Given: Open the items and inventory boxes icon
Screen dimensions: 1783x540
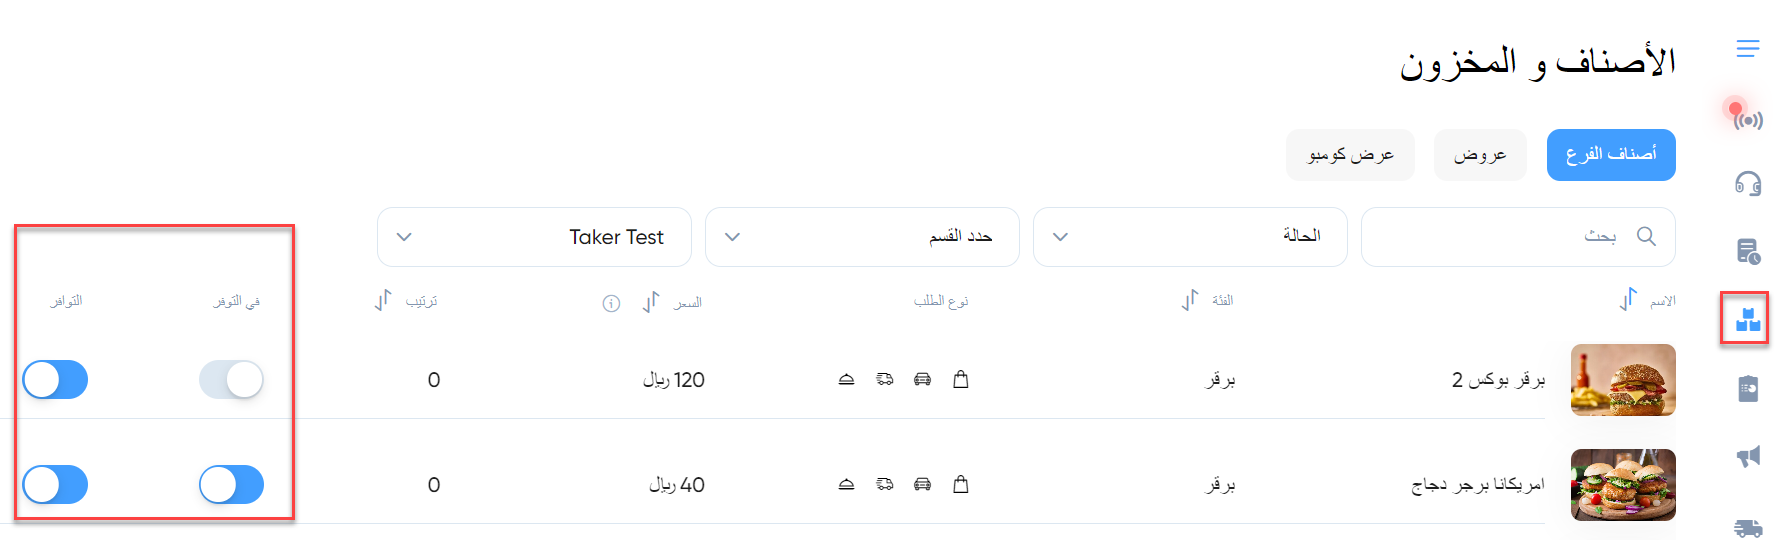Looking at the screenshot, I should point(1747,319).
